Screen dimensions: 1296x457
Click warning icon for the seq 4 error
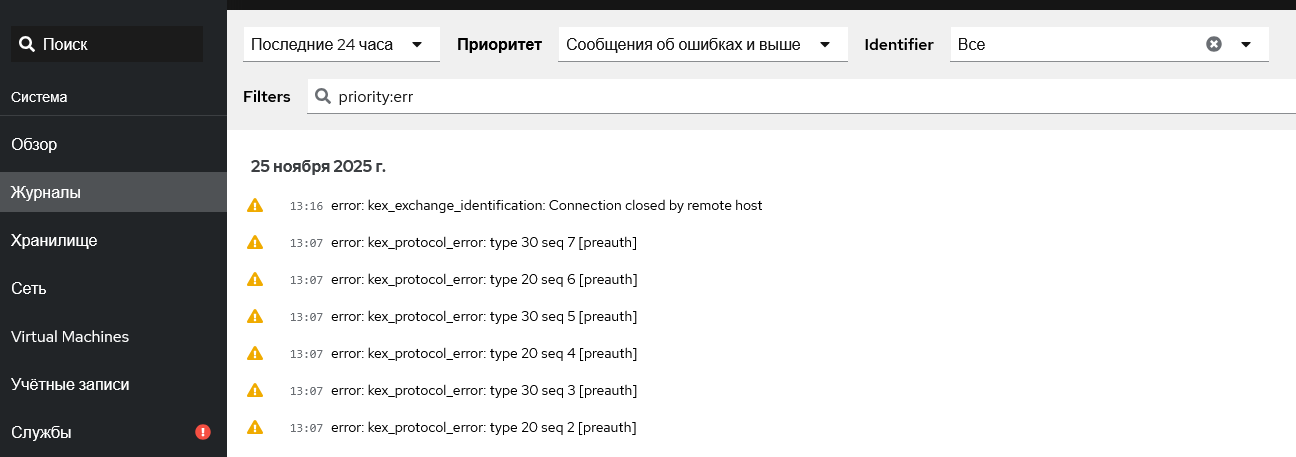(x=255, y=353)
